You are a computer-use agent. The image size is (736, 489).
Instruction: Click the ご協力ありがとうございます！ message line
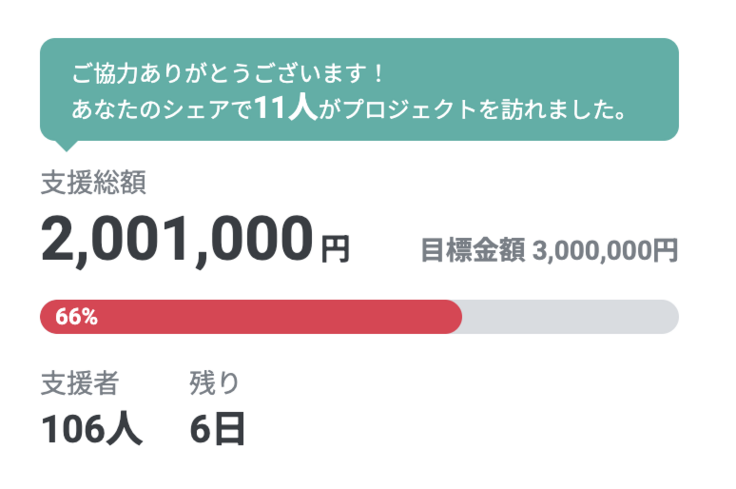[x=228, y=75]
